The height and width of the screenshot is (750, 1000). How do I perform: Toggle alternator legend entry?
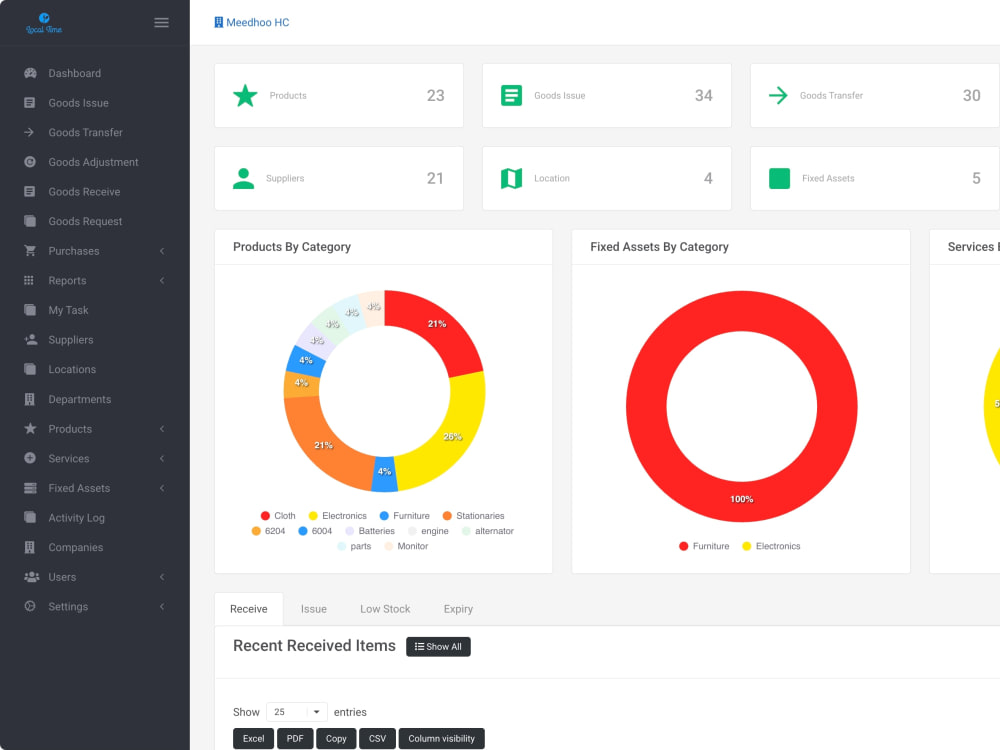pyautogui.click(x=488, y=531)
